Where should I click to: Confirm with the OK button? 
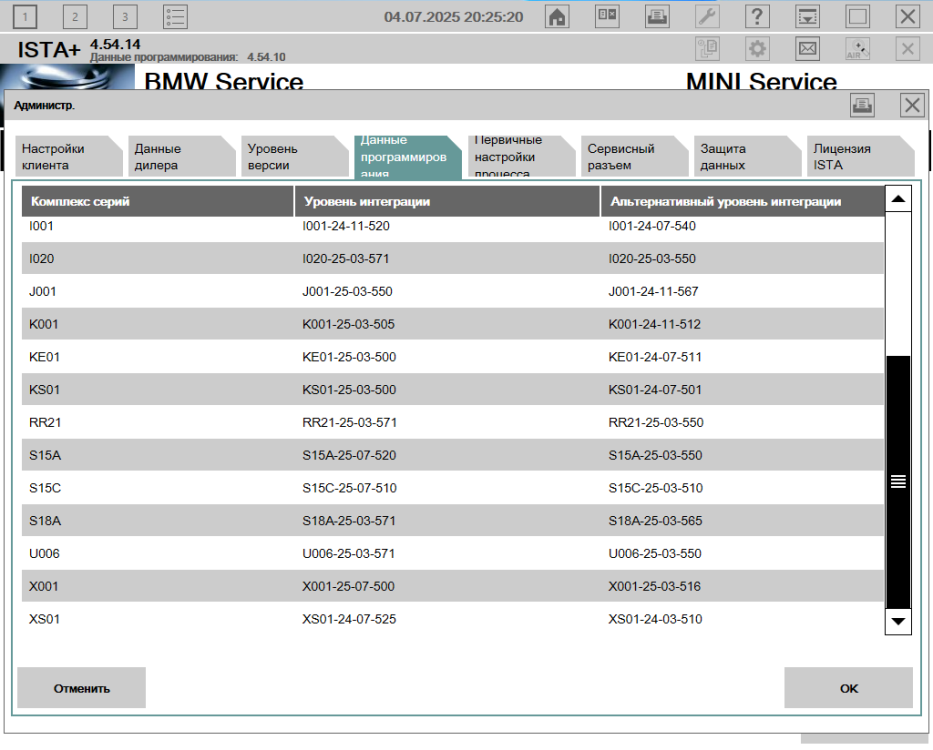point(848,688)
